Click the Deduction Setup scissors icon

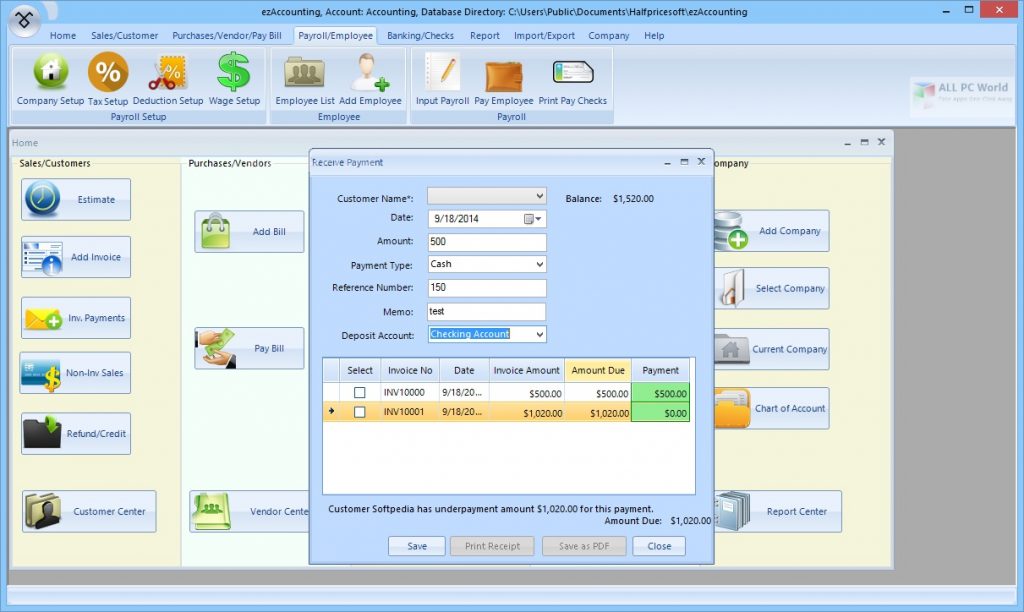tap(168, 72)
